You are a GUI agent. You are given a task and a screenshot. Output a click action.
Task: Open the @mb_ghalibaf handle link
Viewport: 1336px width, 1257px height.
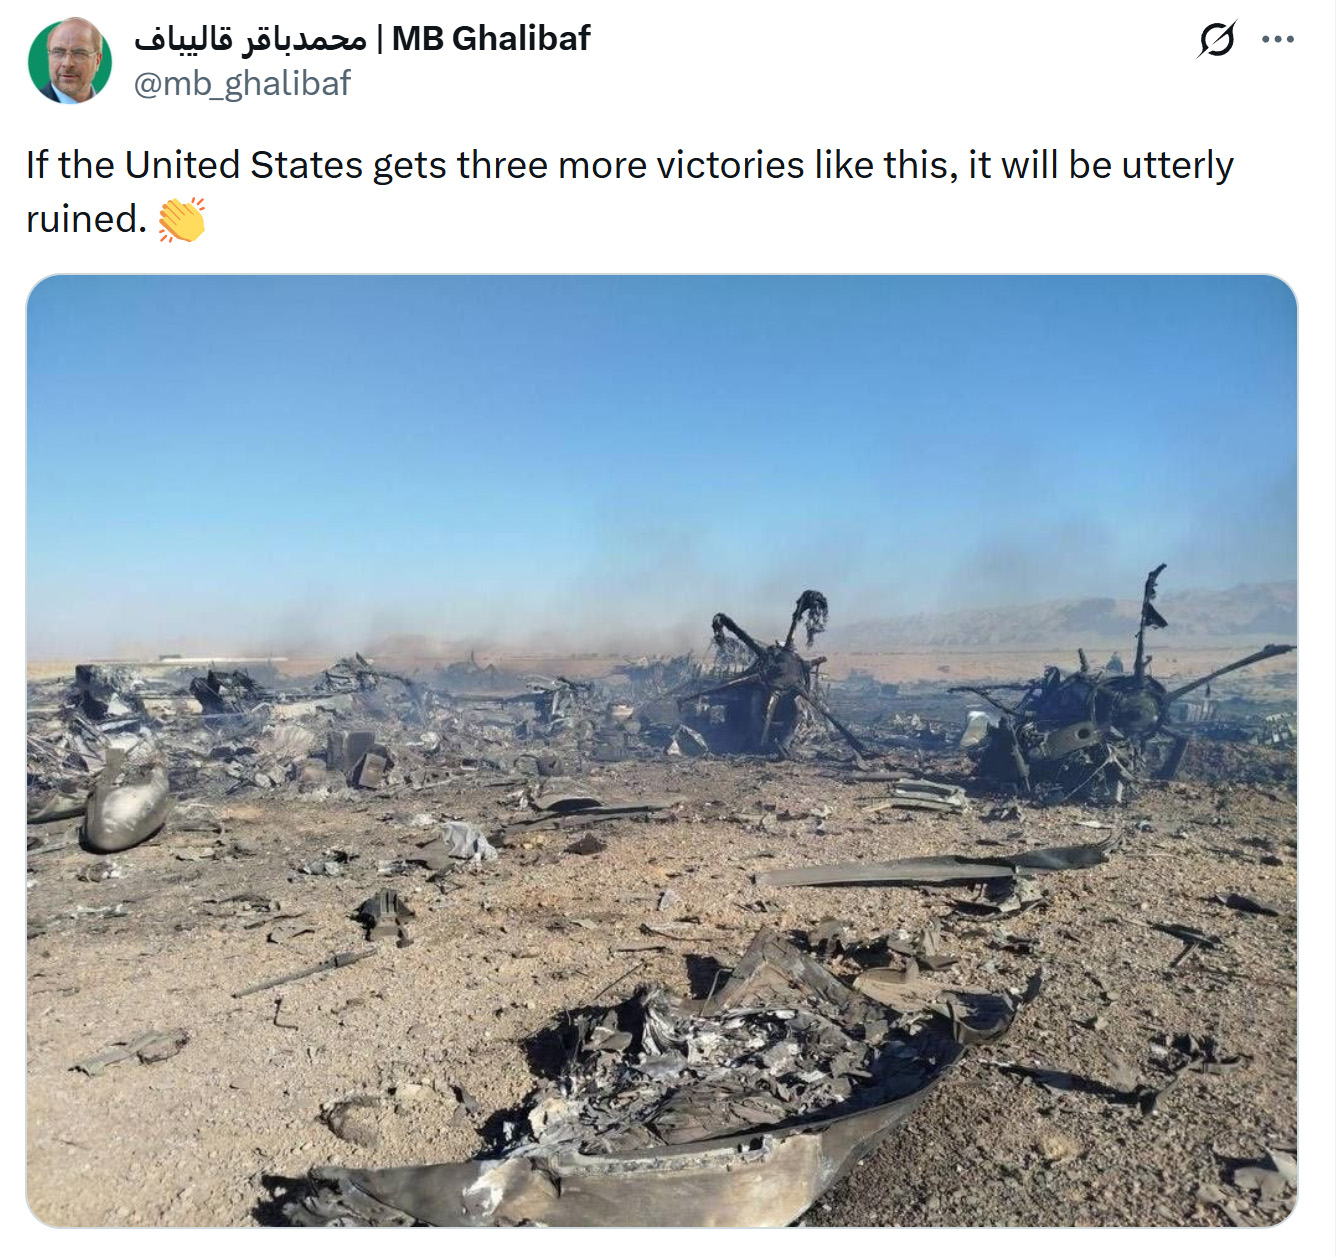242,83
